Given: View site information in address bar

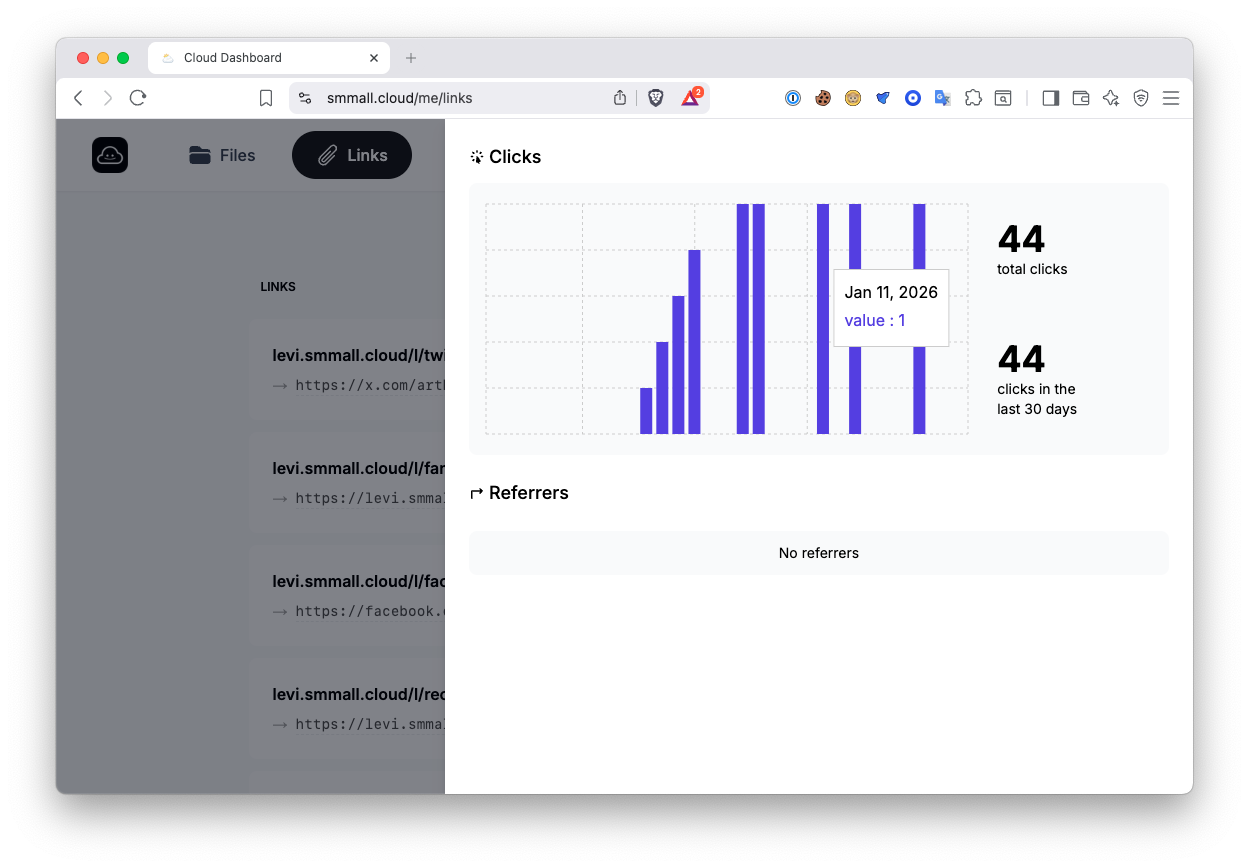Looking at the screenshot, I should coord(306,98).
